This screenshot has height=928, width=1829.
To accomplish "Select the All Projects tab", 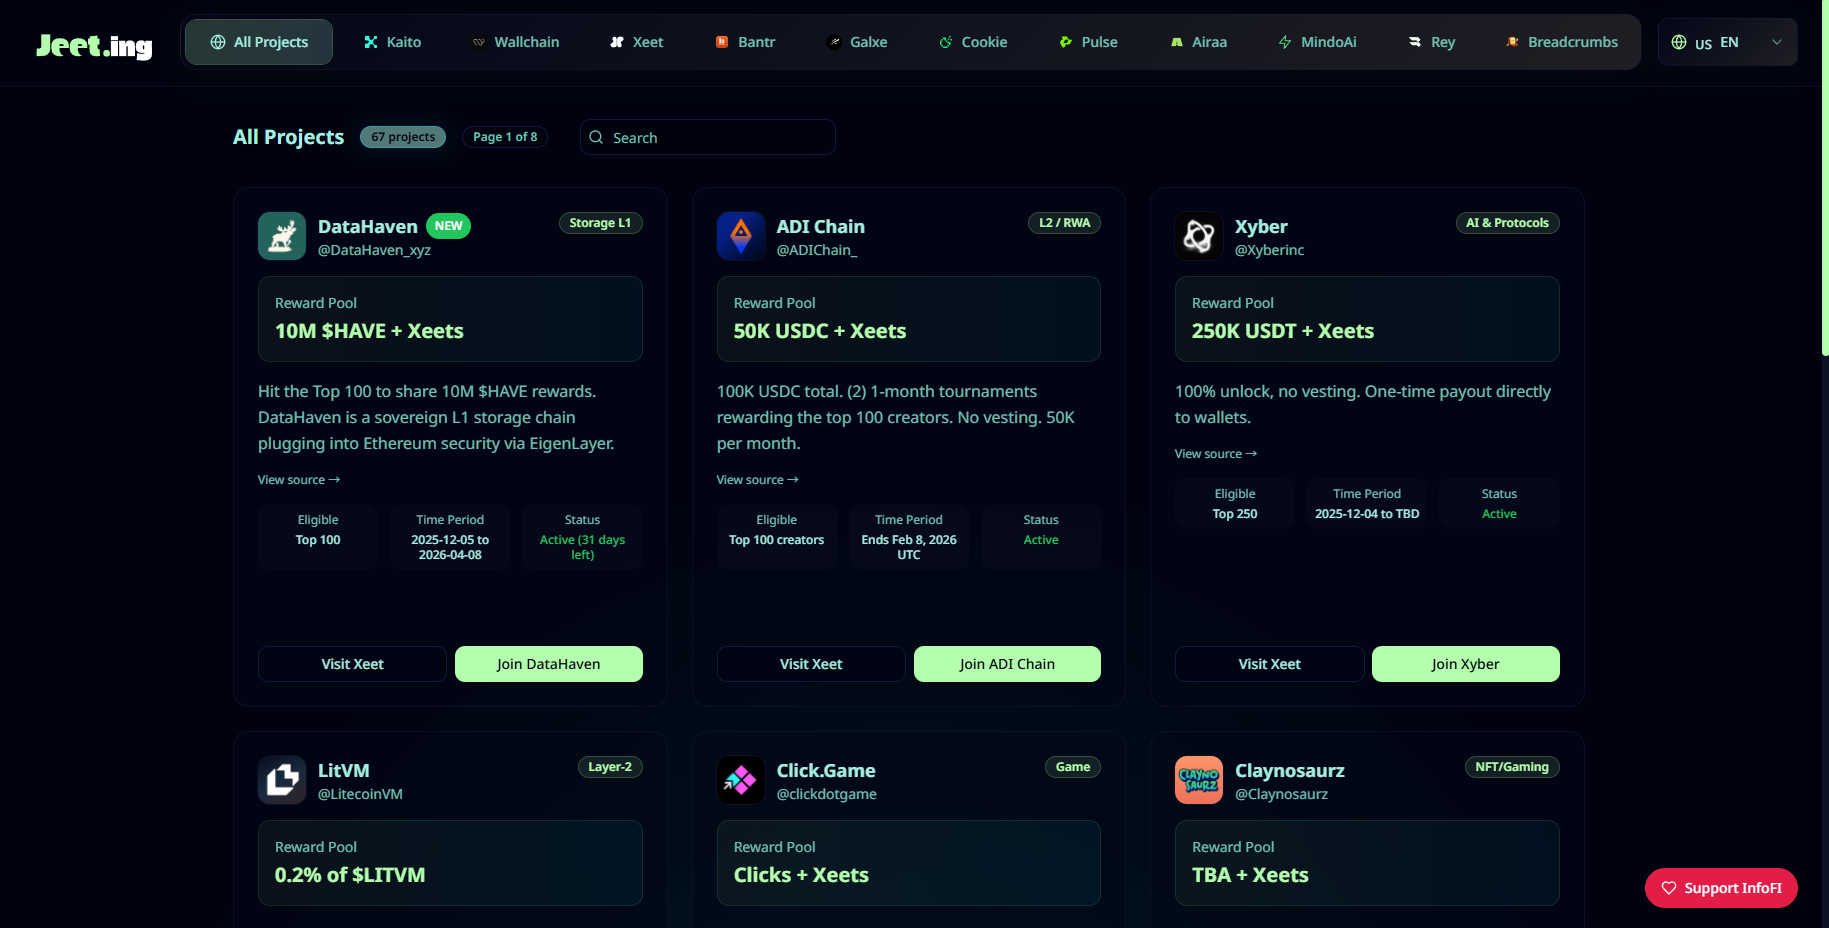I will [259, 42].
